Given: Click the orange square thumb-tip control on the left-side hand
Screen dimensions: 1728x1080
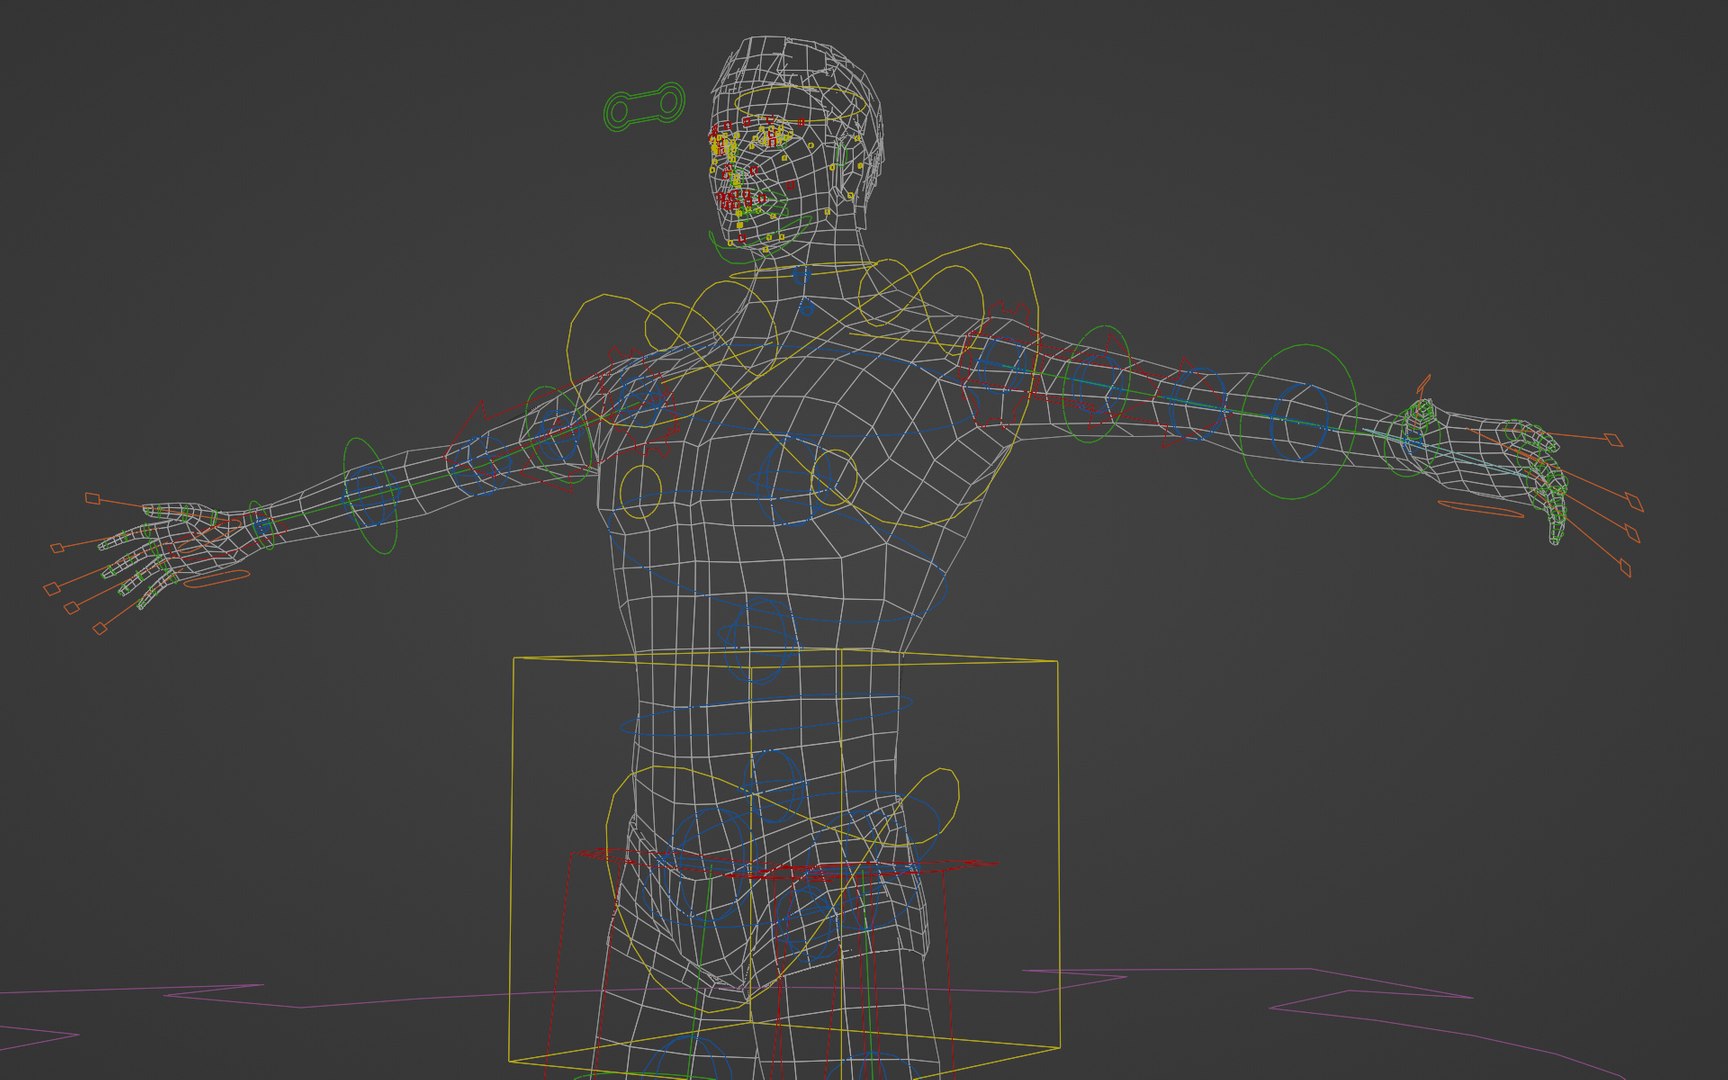Looking at the screenshot, I should 92,498.
